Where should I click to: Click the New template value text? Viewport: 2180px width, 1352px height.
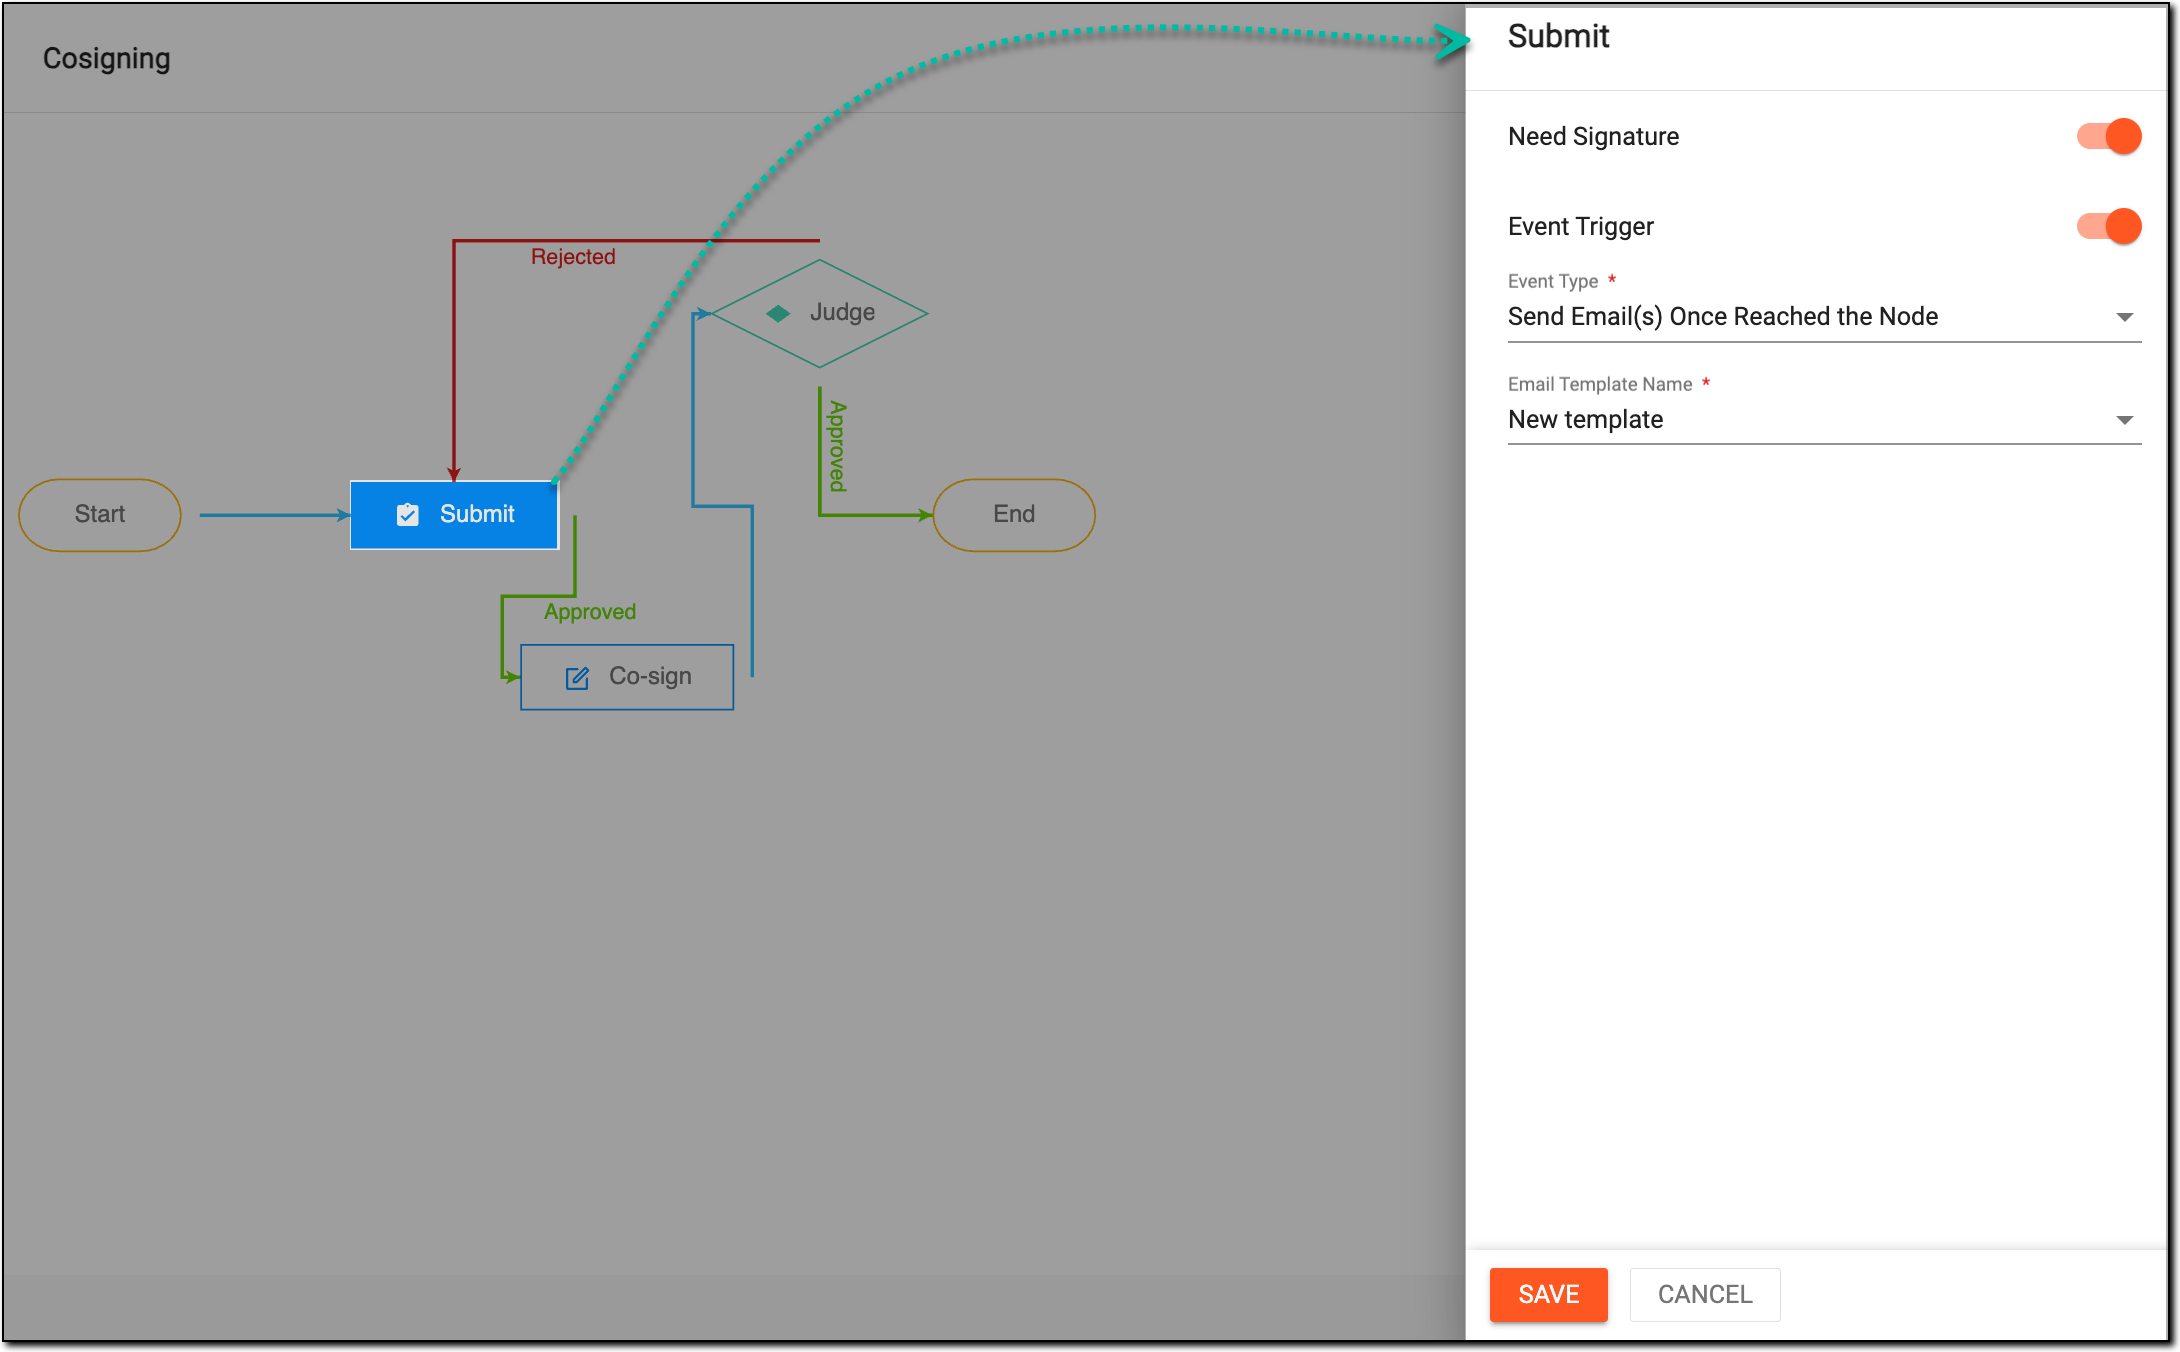pyautogui.click(x=1585, y=420)
